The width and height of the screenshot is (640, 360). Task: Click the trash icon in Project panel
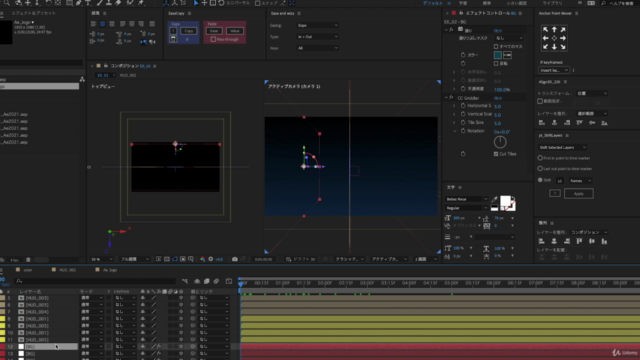(x=28, y=260)
